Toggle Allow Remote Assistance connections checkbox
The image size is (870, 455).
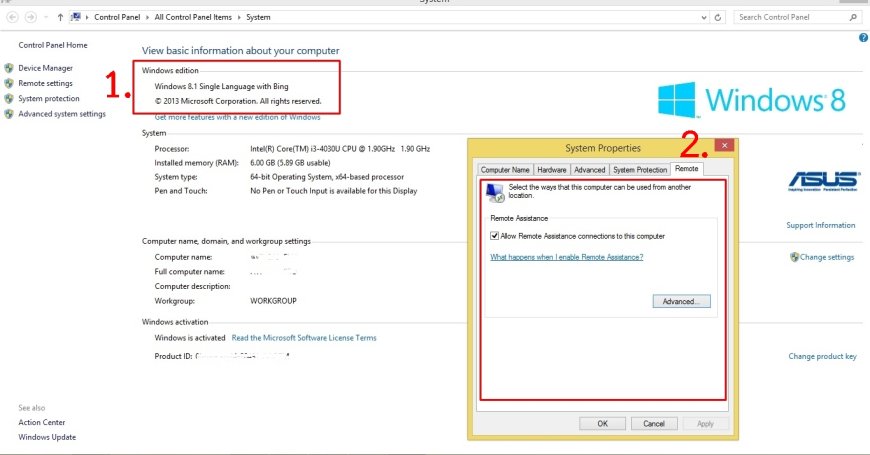pos(494,236)
